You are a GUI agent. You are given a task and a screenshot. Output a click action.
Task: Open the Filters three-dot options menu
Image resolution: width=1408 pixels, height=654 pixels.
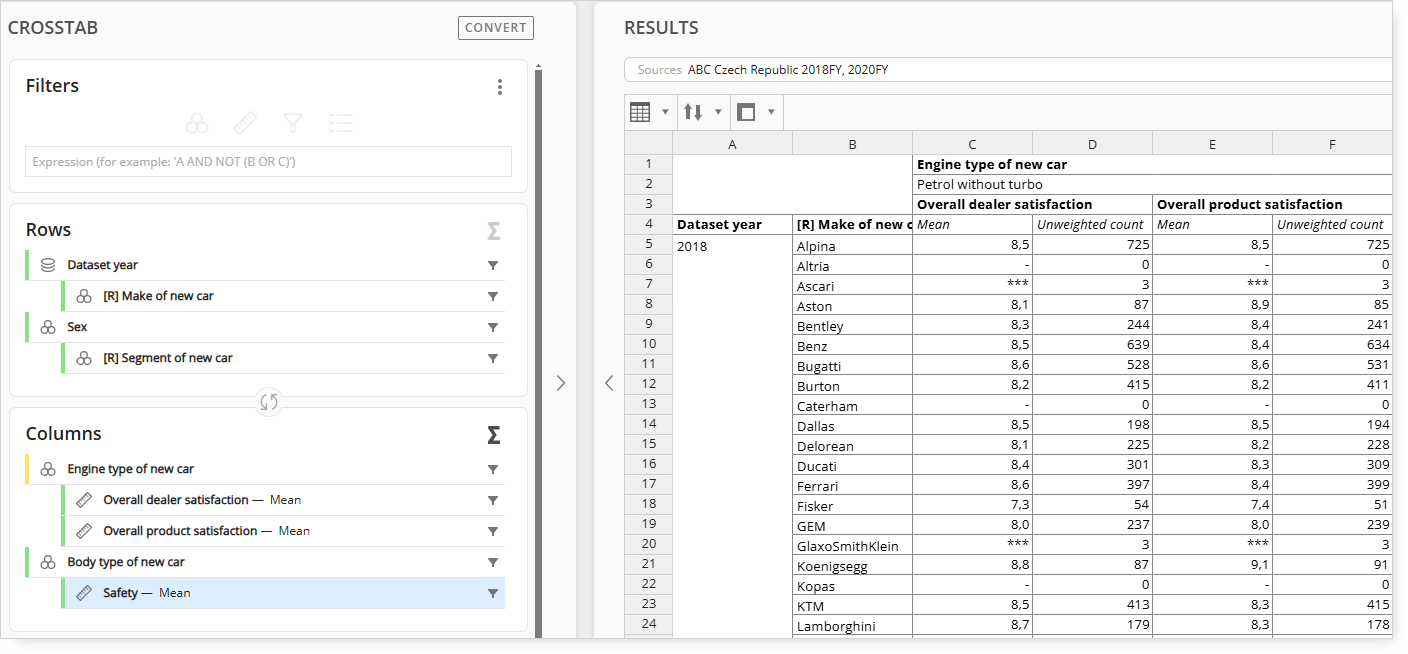(500, 87)
